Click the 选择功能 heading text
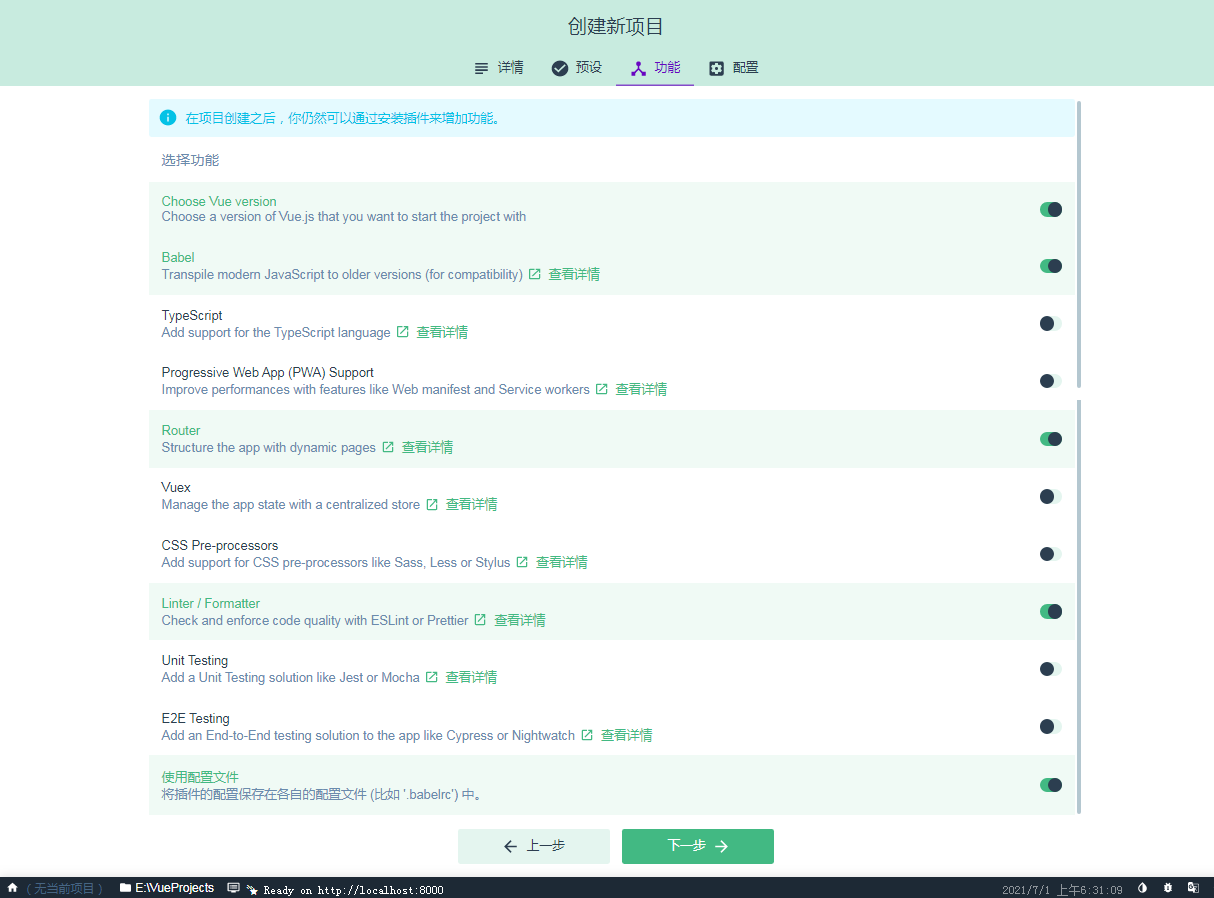 pos(190,160)
